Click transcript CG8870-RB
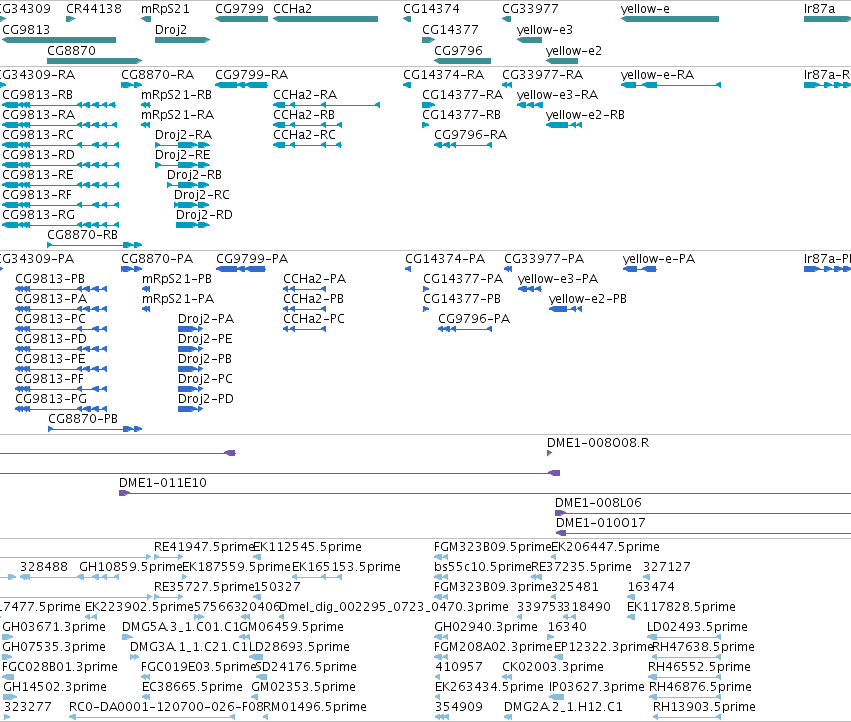 (94, 245)
